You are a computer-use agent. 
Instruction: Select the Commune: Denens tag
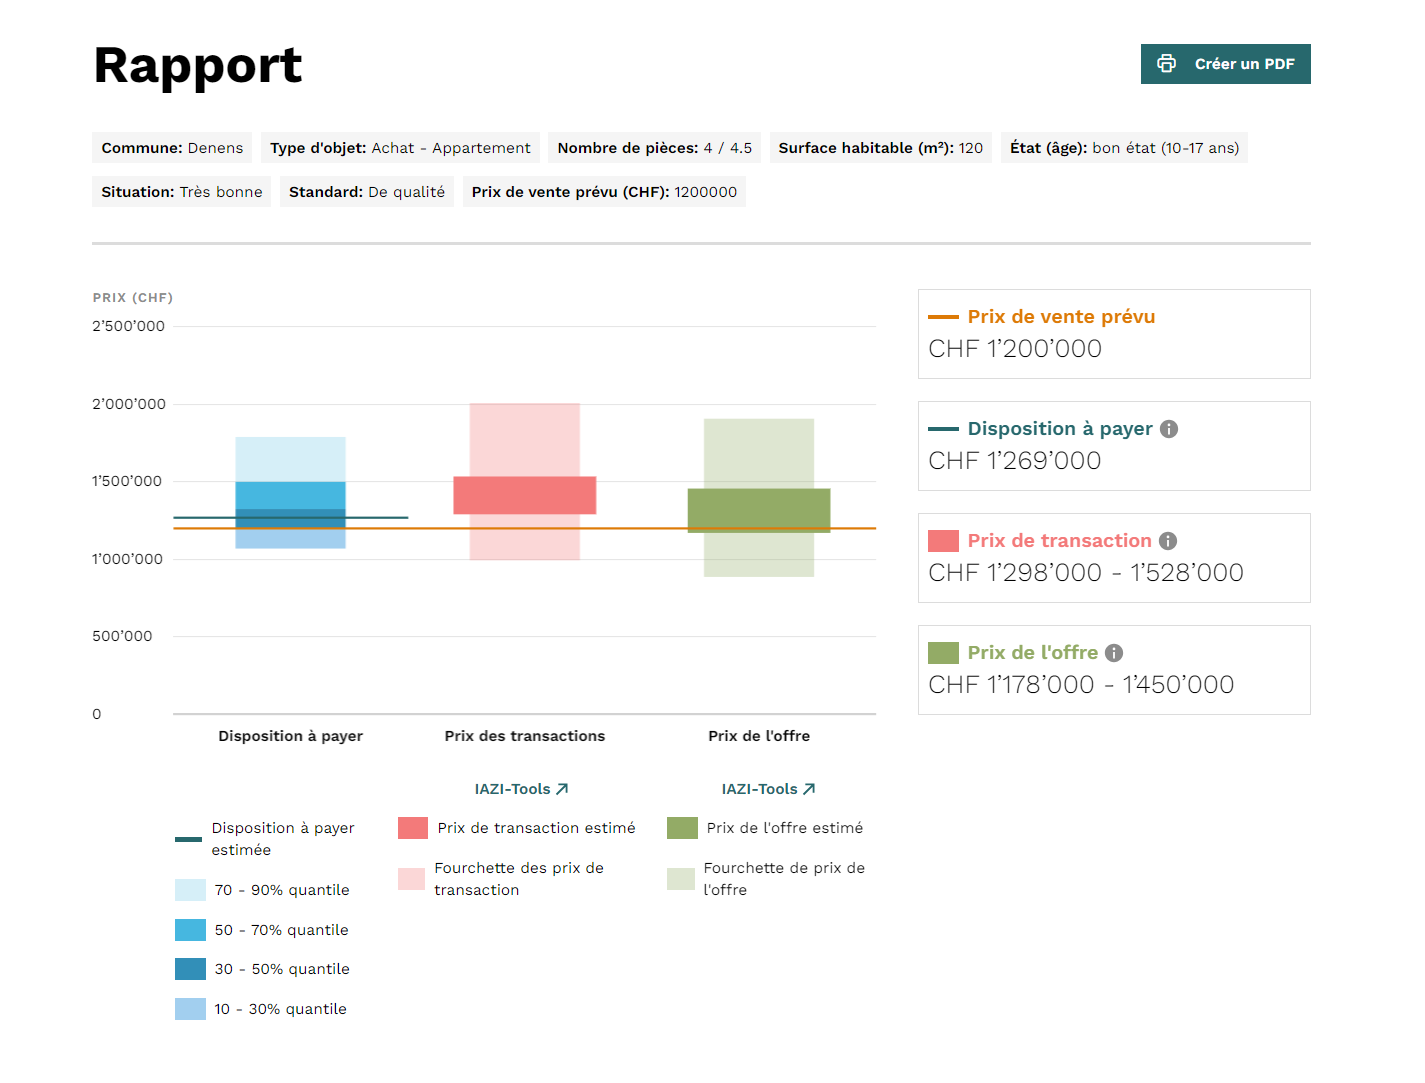[x=172, y=148]
